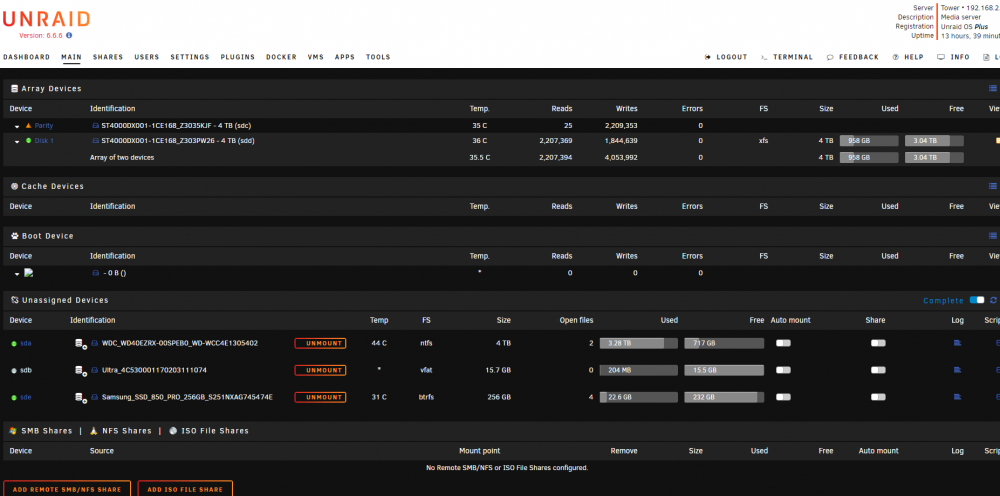The width and height of the screenshot is (1000, 496).
Task: Click the boot device drive icon
Action: (x=96, y=273)
